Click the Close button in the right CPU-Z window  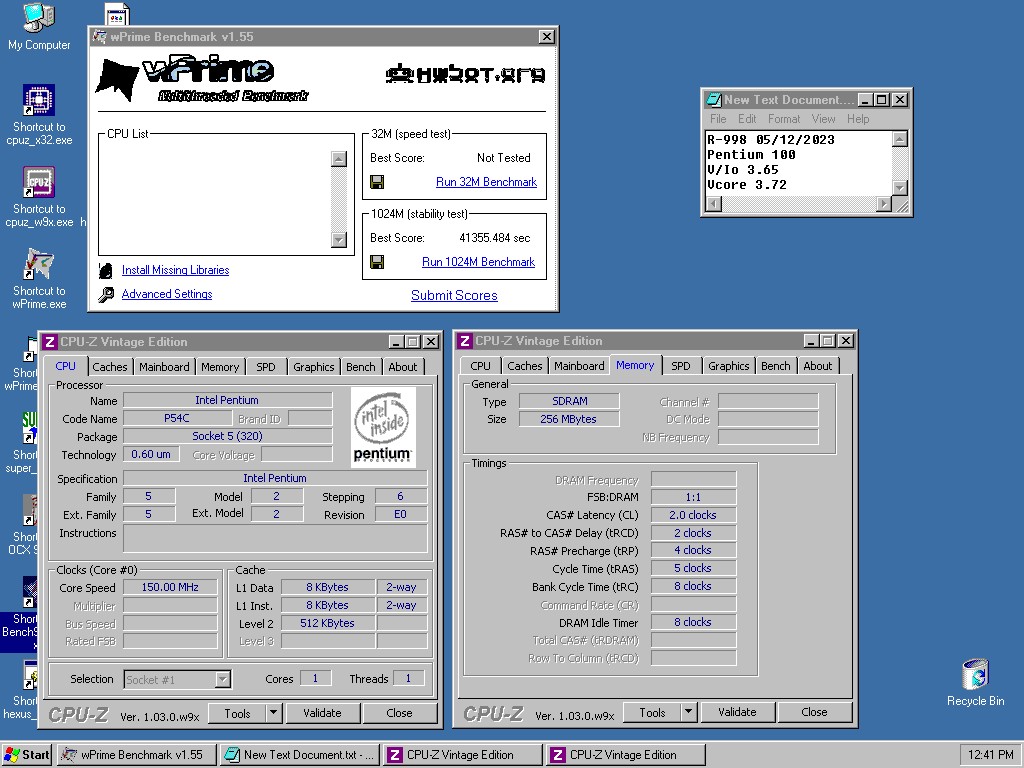click(814, 712)
